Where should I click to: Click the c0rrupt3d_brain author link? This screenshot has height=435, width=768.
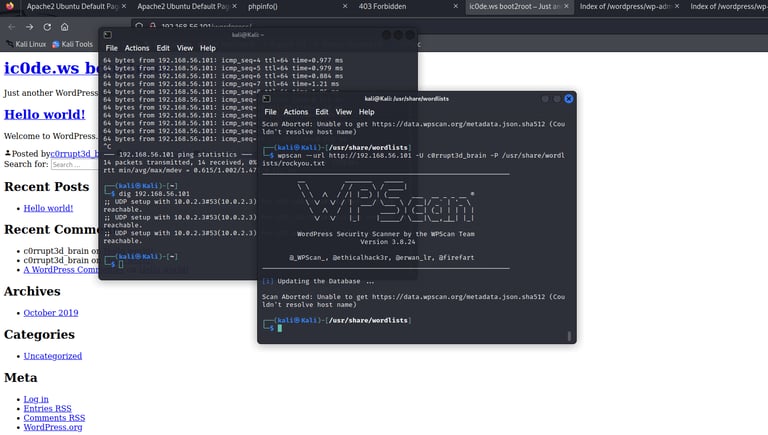click(x=74, y=154)
